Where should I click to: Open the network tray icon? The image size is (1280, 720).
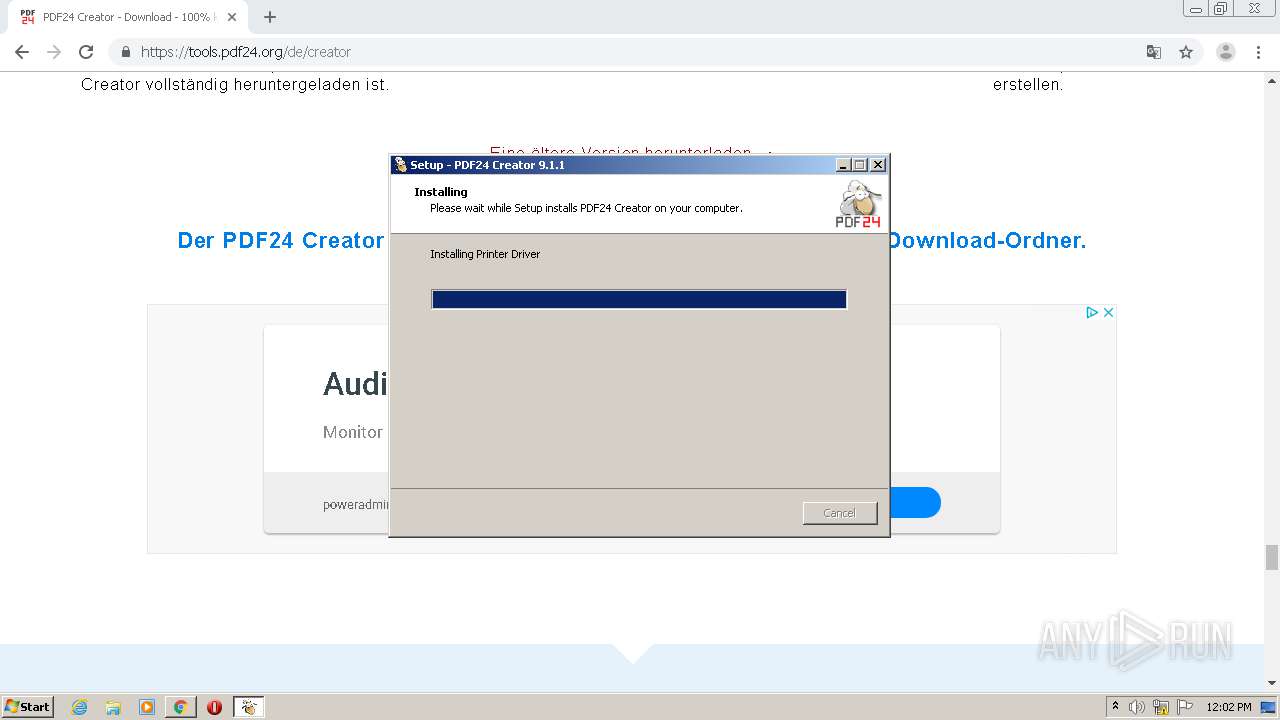(1161, 707)
